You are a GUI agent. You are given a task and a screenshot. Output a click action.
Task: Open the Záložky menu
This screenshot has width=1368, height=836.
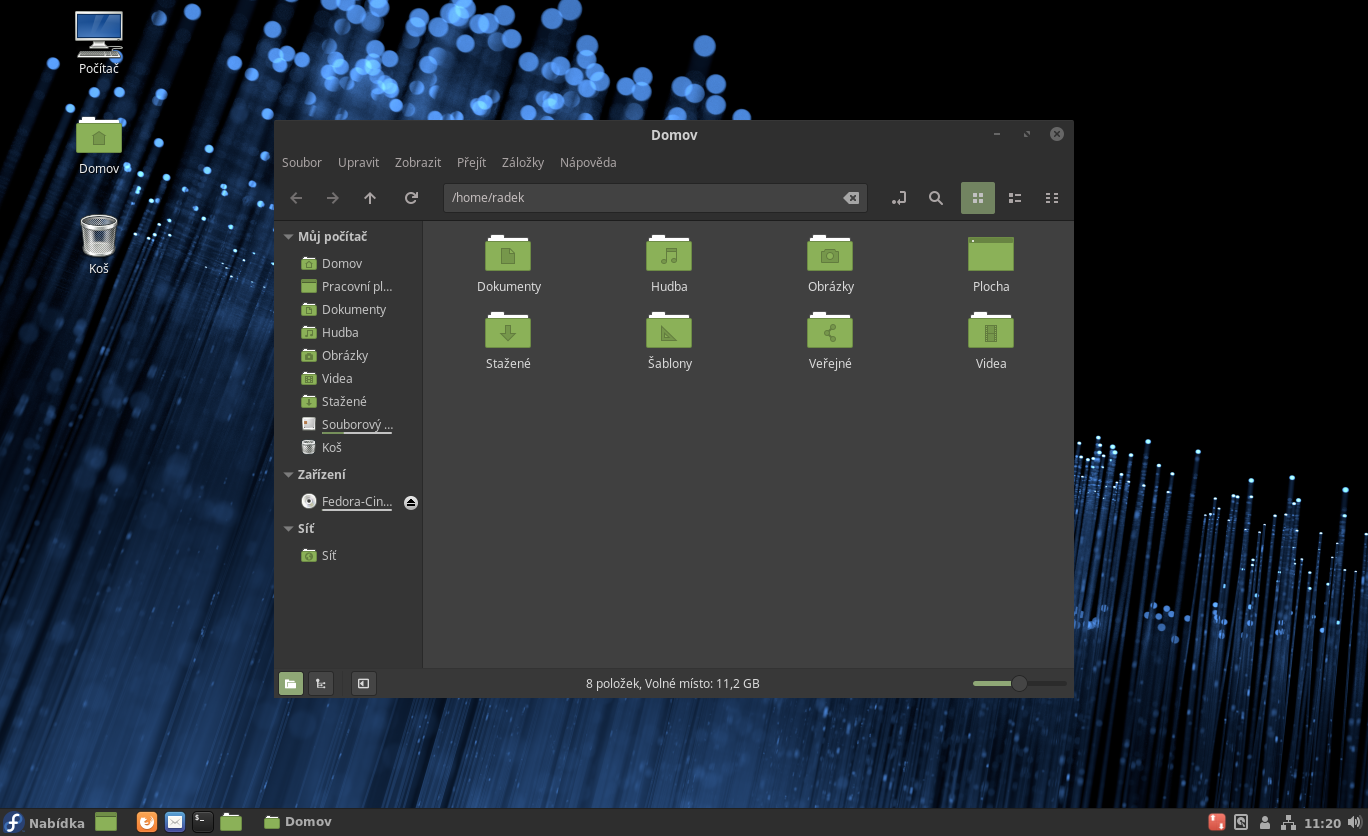(x=523, y=162)
